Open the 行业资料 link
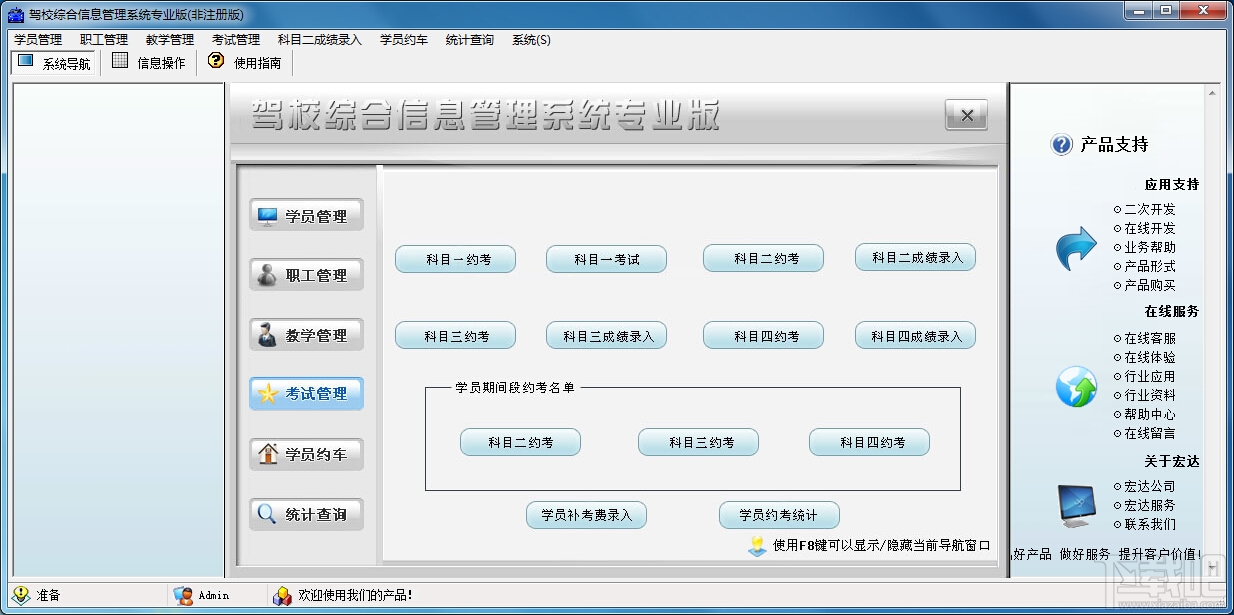The width and height of the screenshot is (1234, 615). click(1150, 396)
